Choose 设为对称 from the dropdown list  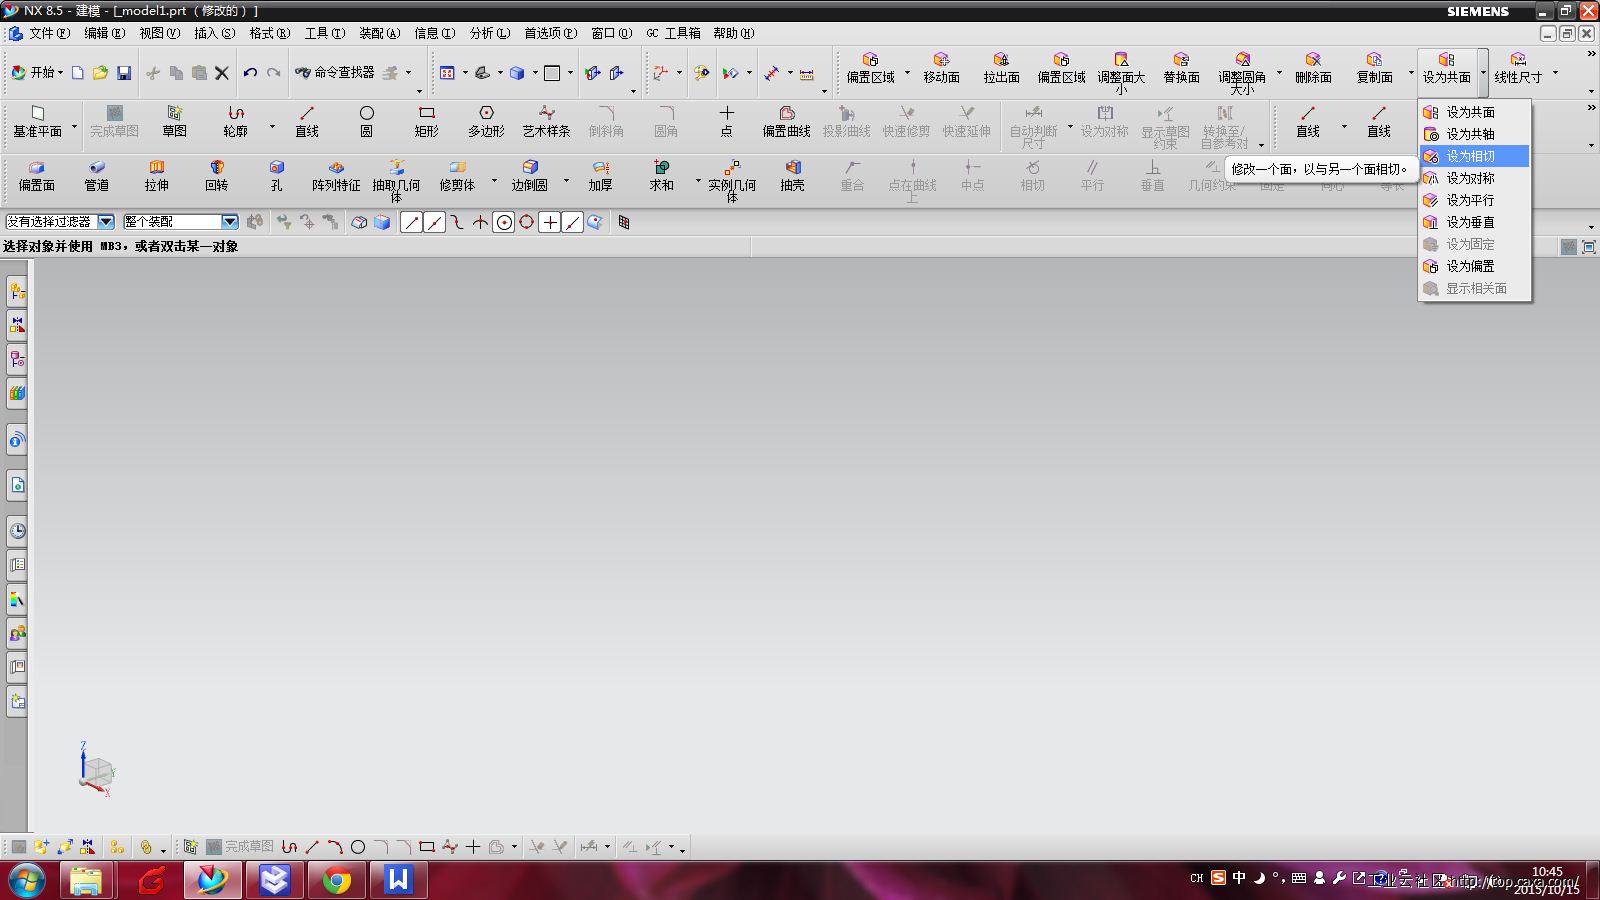[1475, 178]
